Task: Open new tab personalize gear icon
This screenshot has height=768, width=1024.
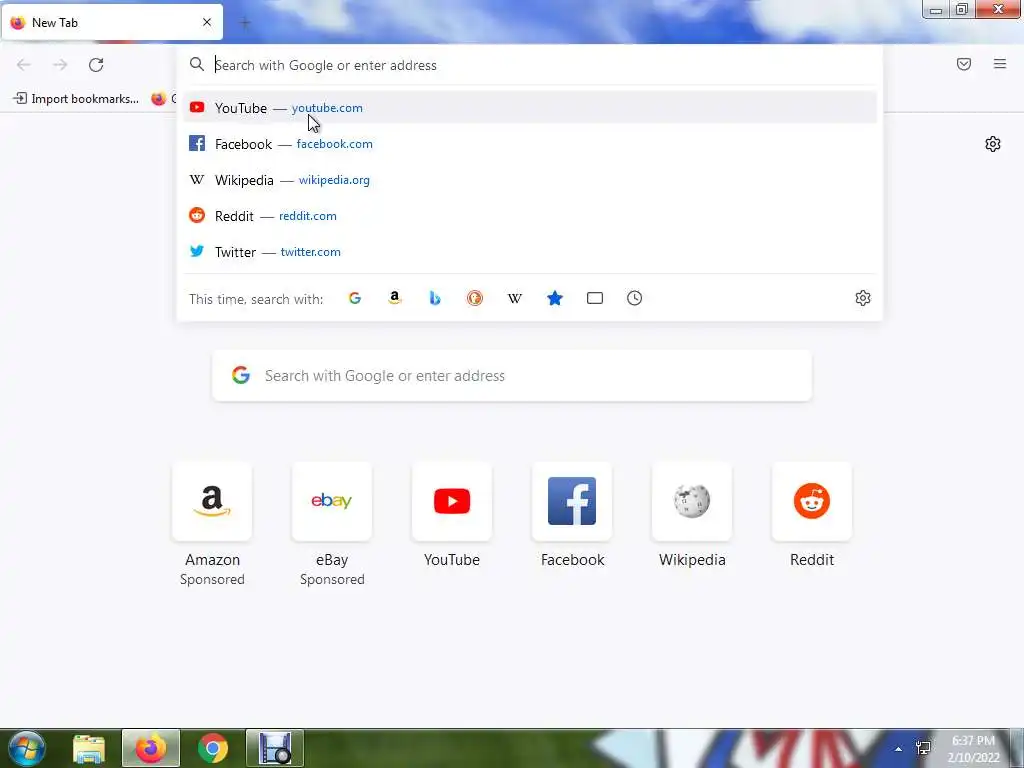Action: (x=993, y=144)
